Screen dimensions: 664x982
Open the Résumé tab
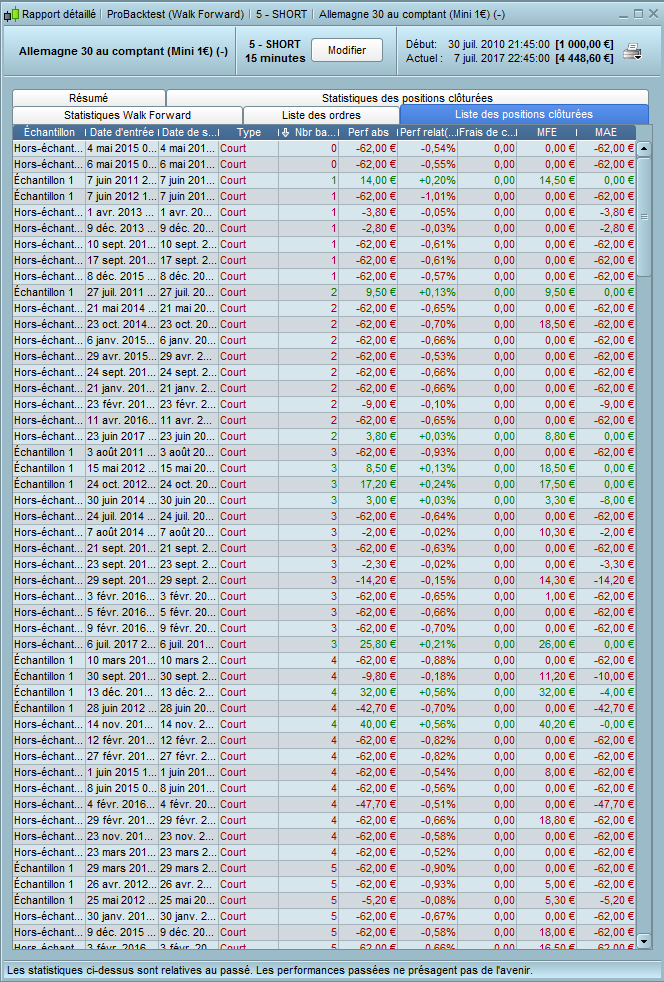pos(89,98)
